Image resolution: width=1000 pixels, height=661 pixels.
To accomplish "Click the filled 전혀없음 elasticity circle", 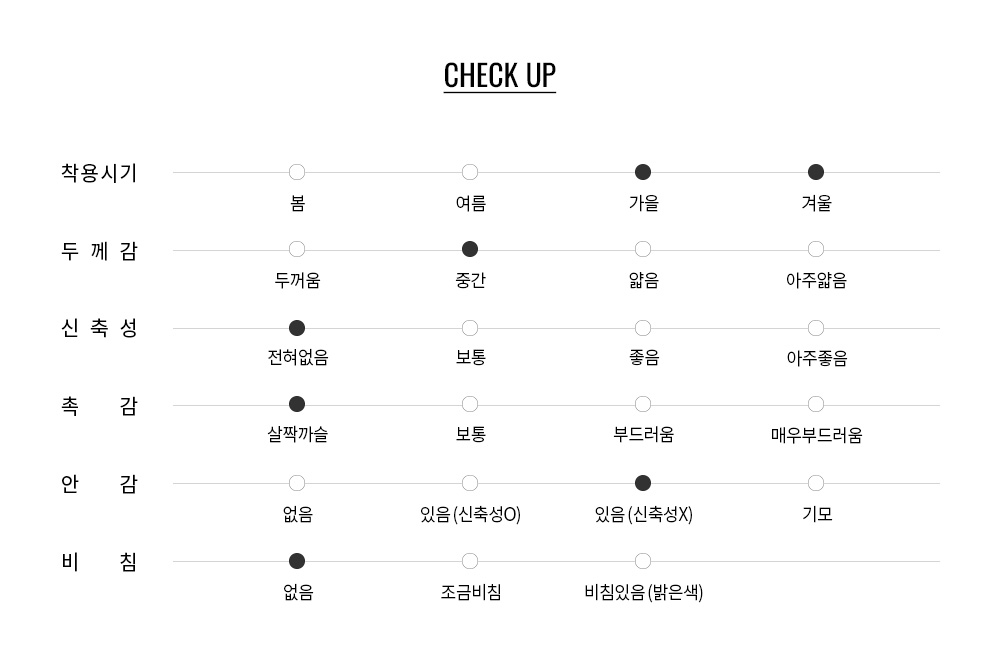I will tap(297, 328).
